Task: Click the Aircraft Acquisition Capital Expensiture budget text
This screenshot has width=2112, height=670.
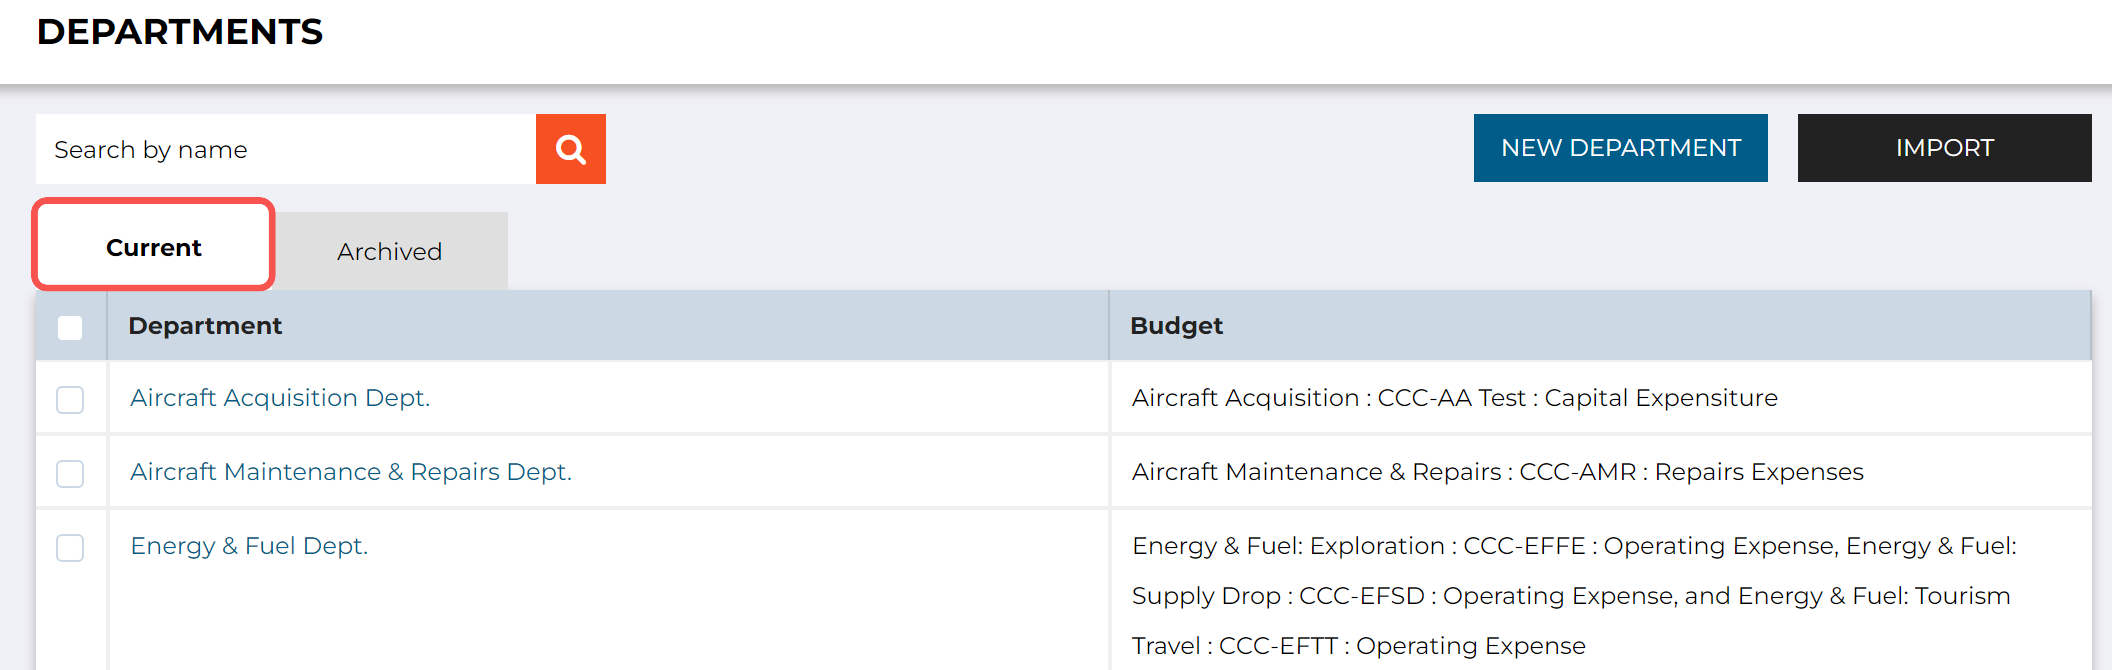Action: coord(1455,398)
